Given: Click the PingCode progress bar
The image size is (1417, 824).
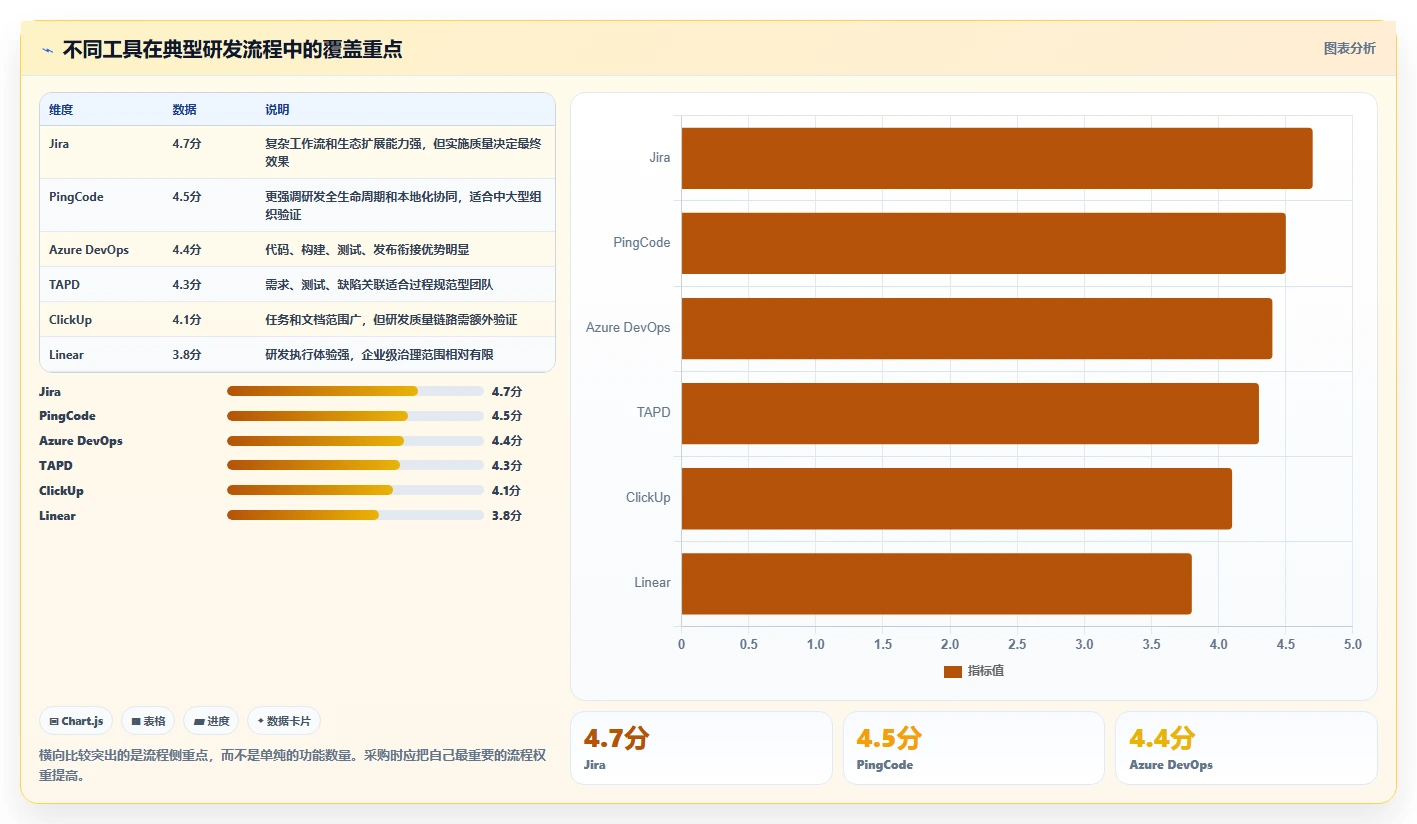Looking at the screenshot, I should pyautogui.click(x=355, y=416).
